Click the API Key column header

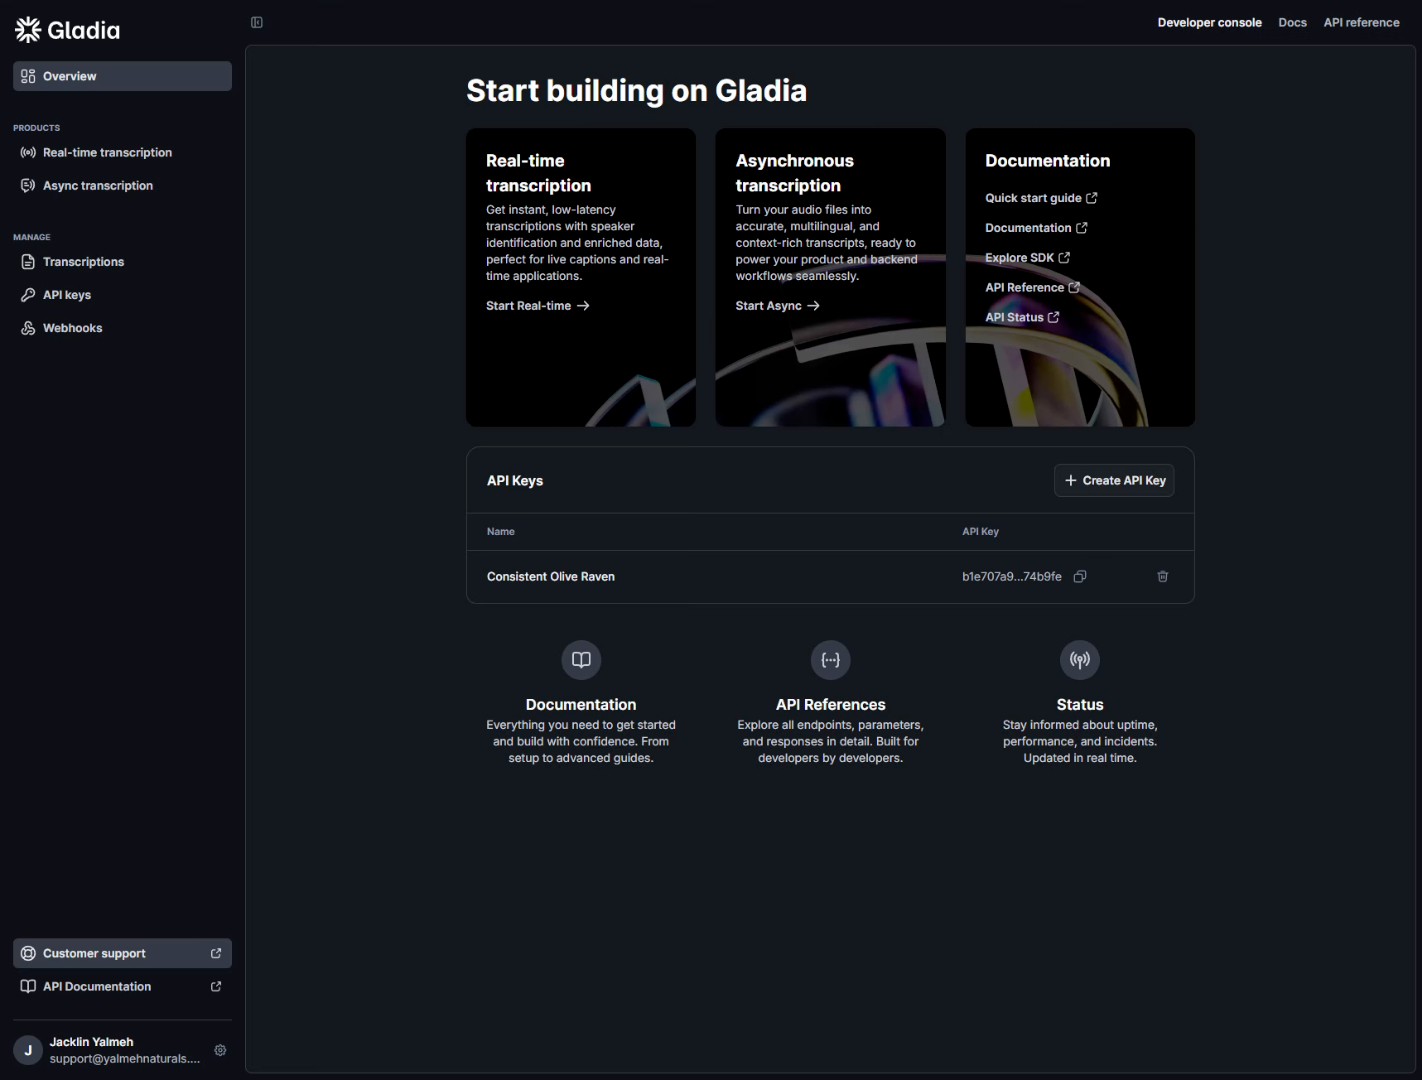point(980,532)
